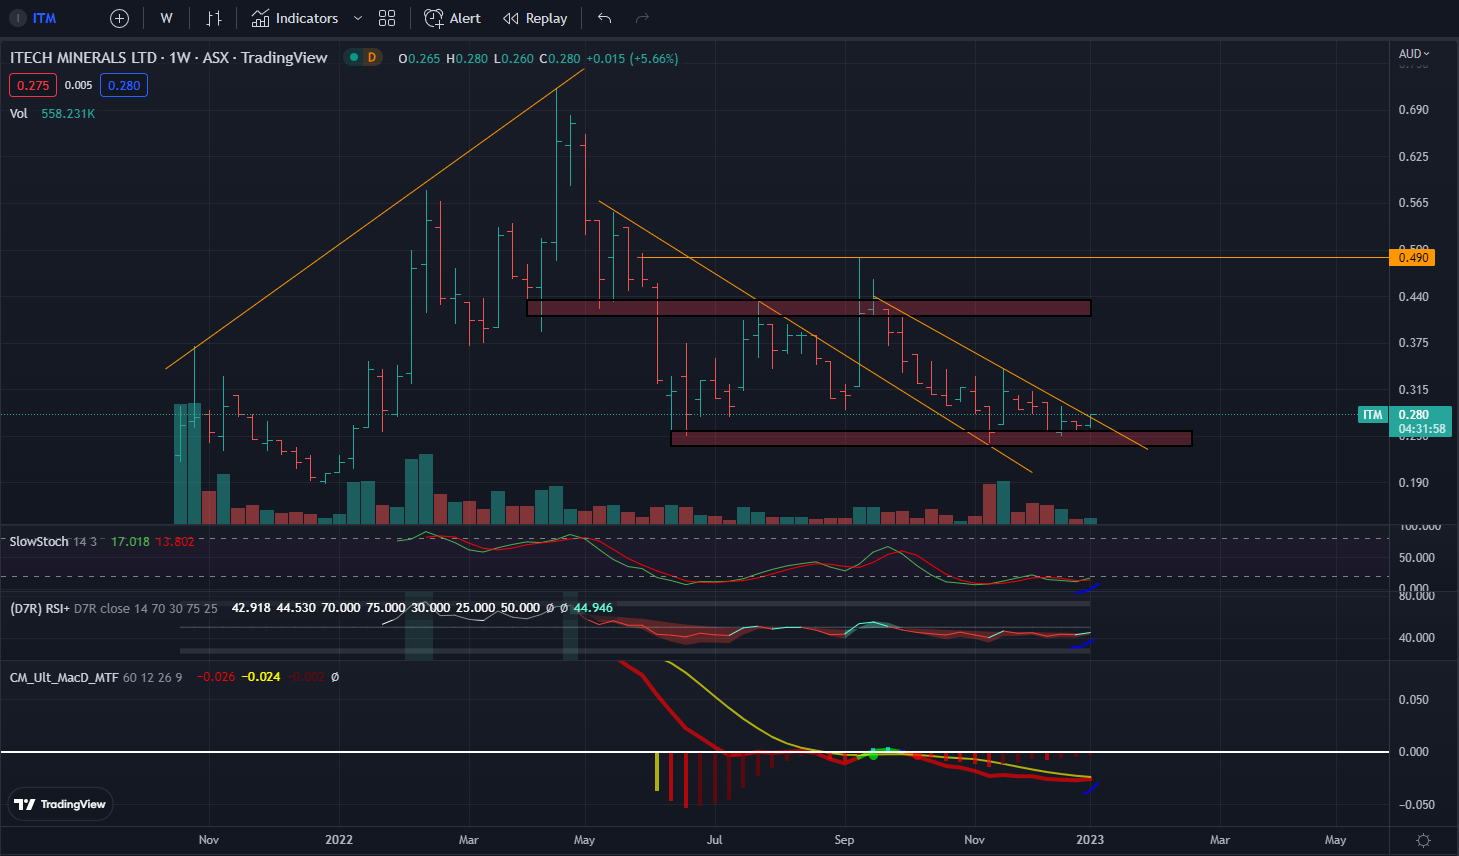Click the 2023 date on time axis
1459x856 pixels.
pos(1090,840)
